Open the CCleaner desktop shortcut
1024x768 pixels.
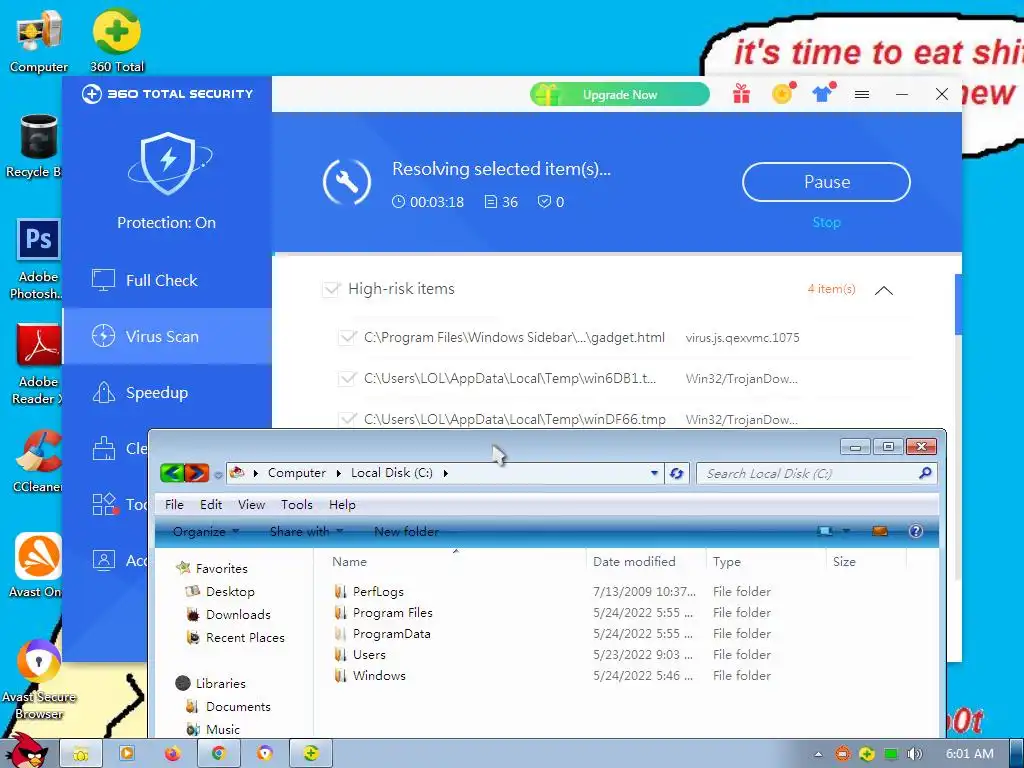[38, 461]
